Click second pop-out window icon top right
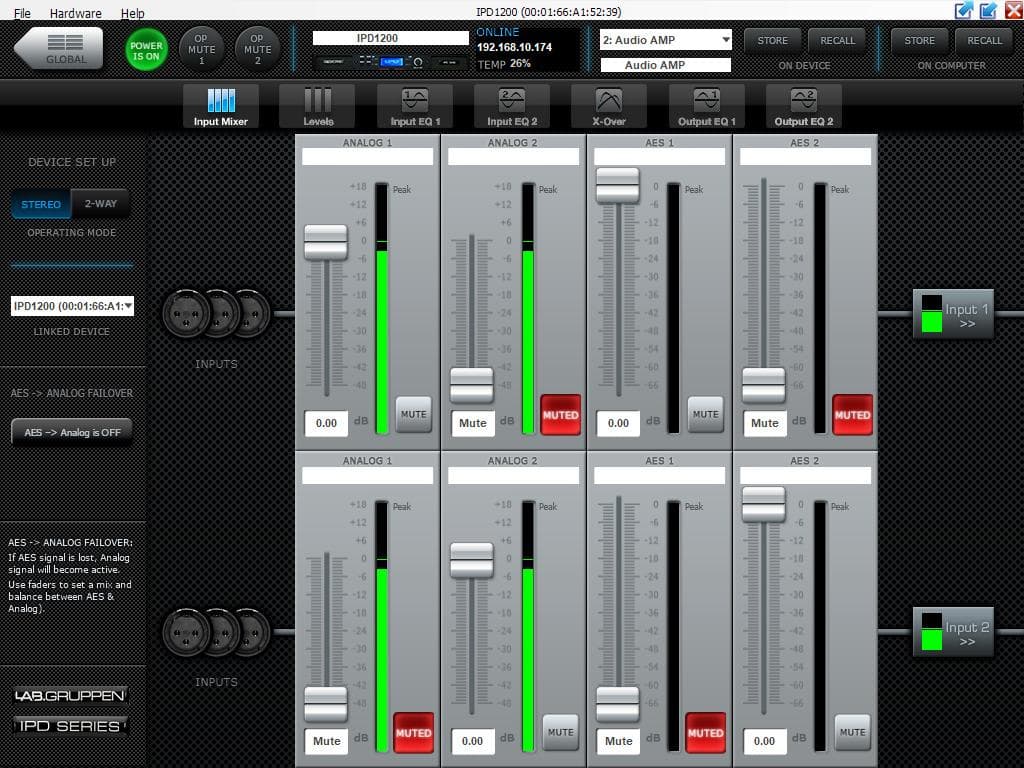This screenshot has width=1024, height=768. click(x=988, y=10)
